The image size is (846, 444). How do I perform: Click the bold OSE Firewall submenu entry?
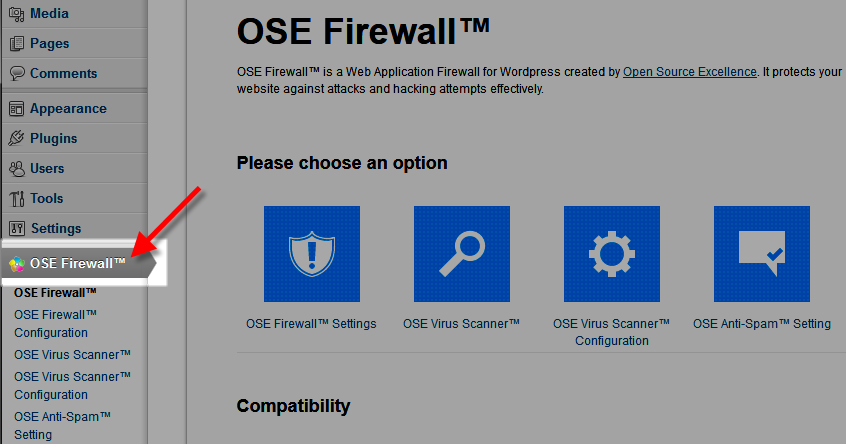click(55, 293)
